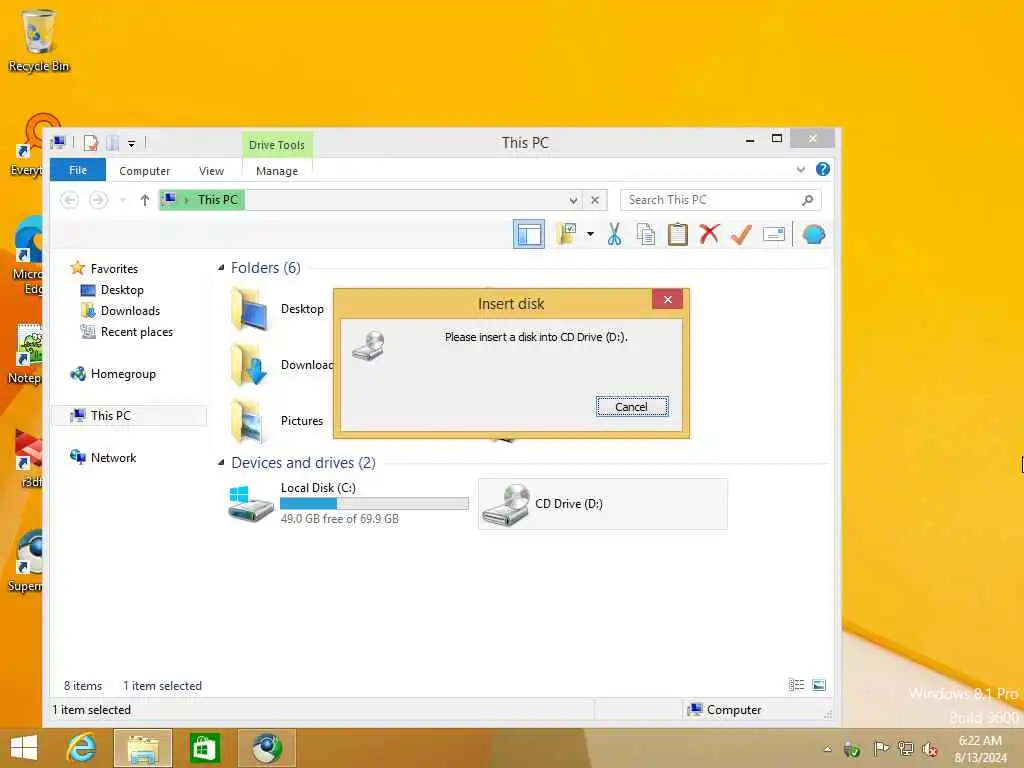Image resolution: width=1024 pixels, height=768 pixels.
Task: Click the orange checkmark Properties icon
Action: coord(741,234)
